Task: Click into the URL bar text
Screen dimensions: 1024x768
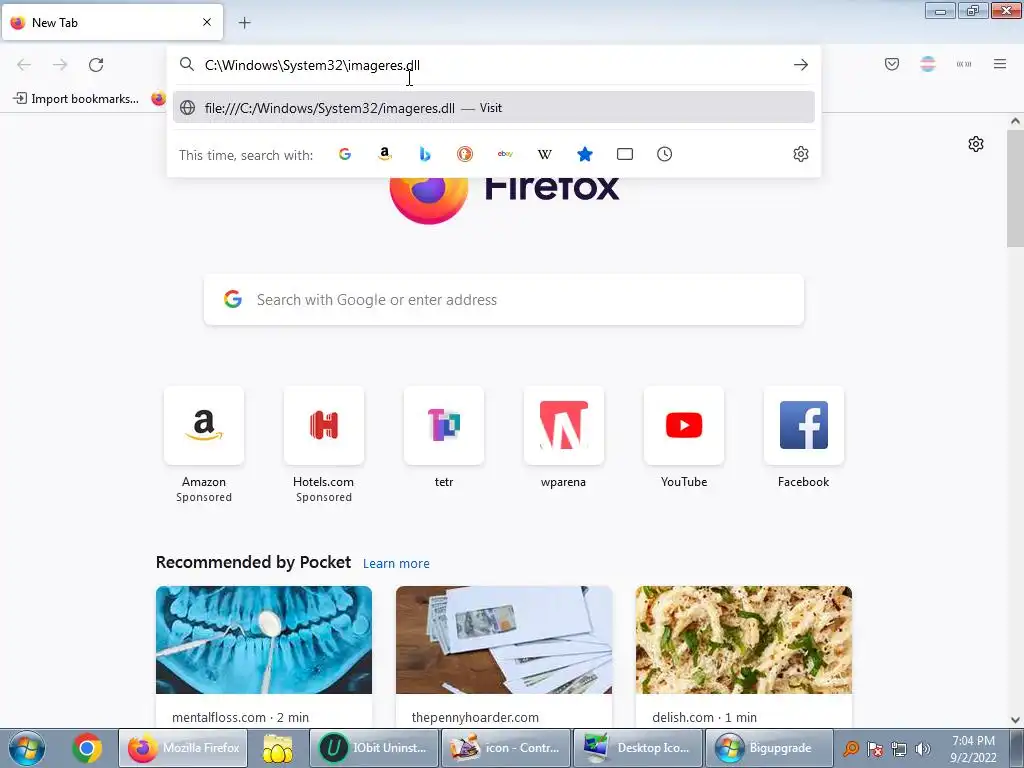Action: [312, 65]
